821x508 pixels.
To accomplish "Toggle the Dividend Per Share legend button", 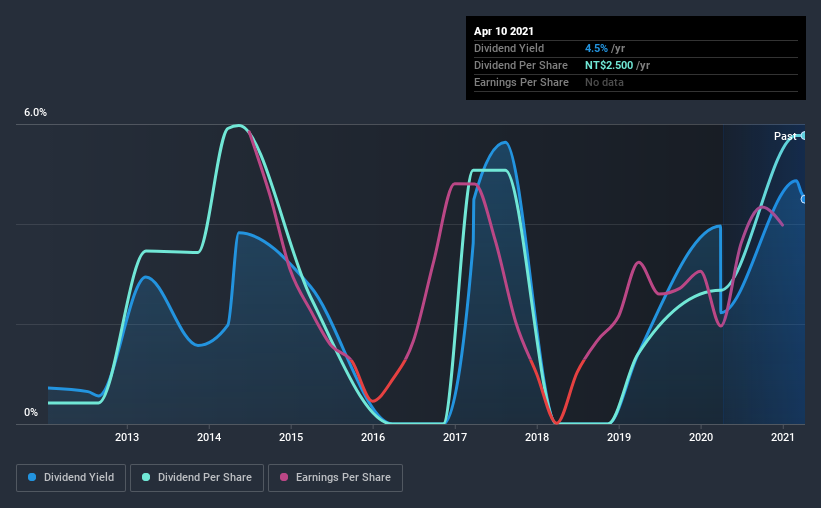I will click(x=197, y=478).
